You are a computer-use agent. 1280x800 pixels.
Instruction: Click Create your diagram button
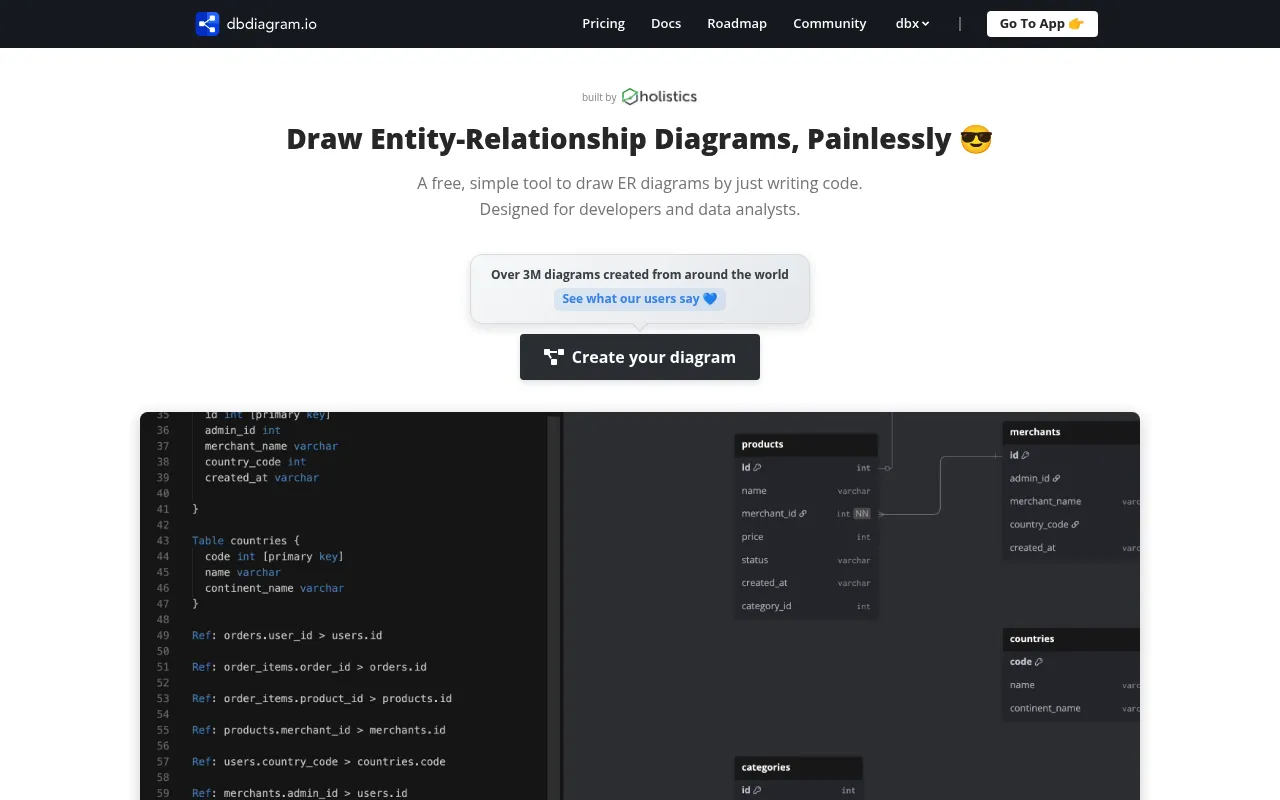pos(640,357)
